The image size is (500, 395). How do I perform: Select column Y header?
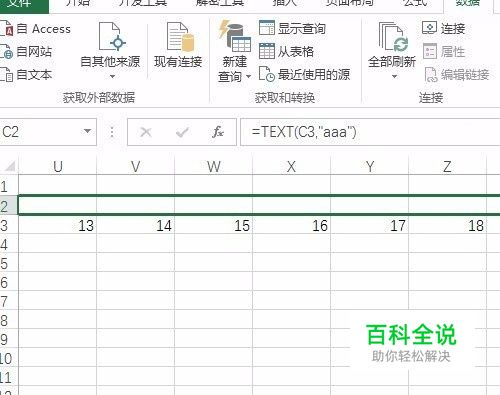coord(370,166)
